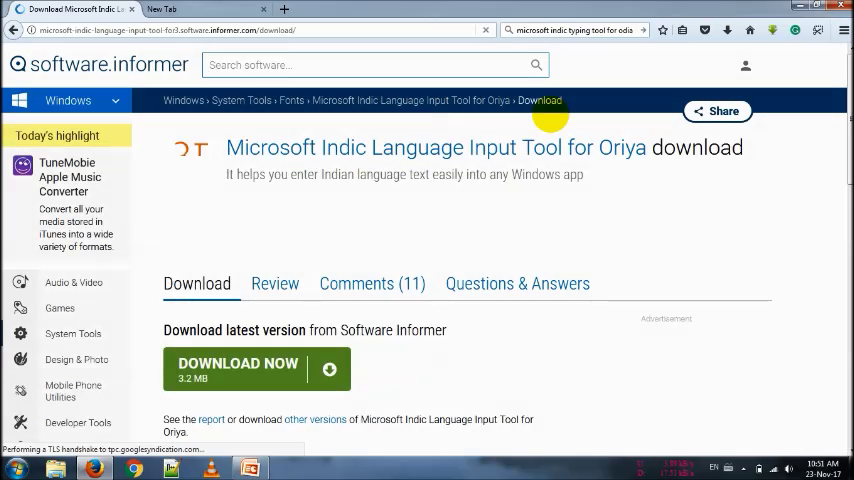854x480 pixels.
Task: Open the Questions & Answers tab
Action: point(517,283)
